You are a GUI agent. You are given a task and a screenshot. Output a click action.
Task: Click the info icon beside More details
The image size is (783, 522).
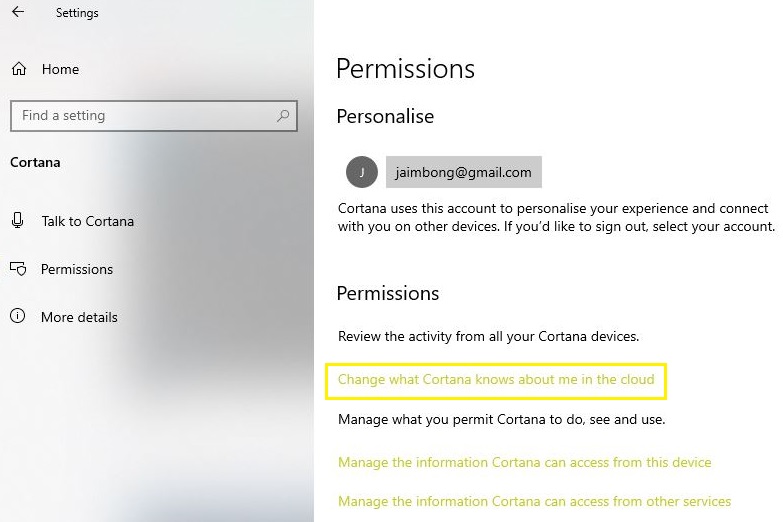click(18, 317)
